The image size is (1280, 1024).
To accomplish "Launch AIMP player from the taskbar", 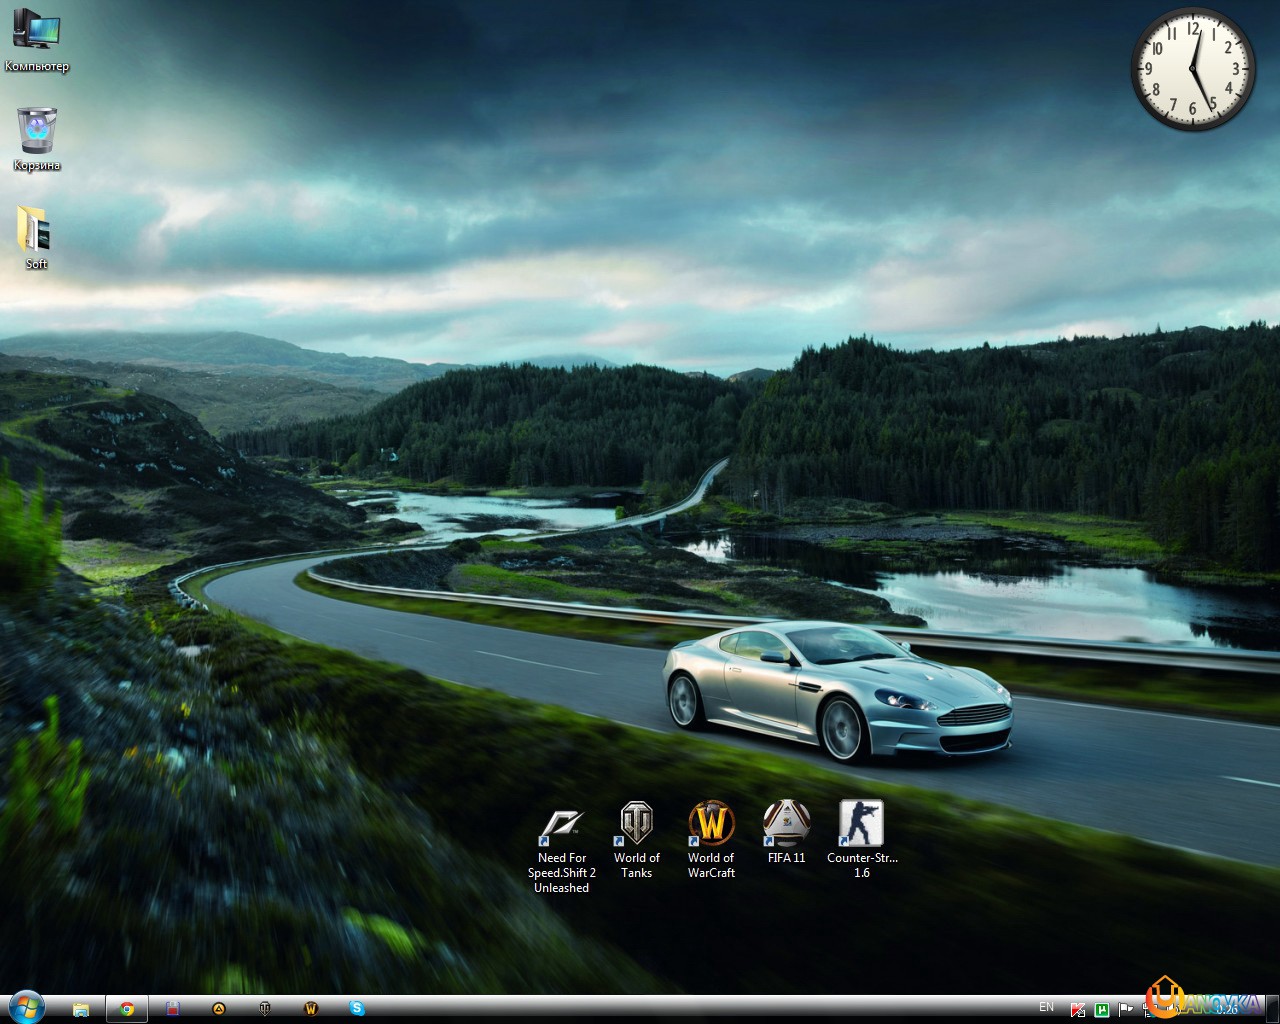I will pos(219,1009).
